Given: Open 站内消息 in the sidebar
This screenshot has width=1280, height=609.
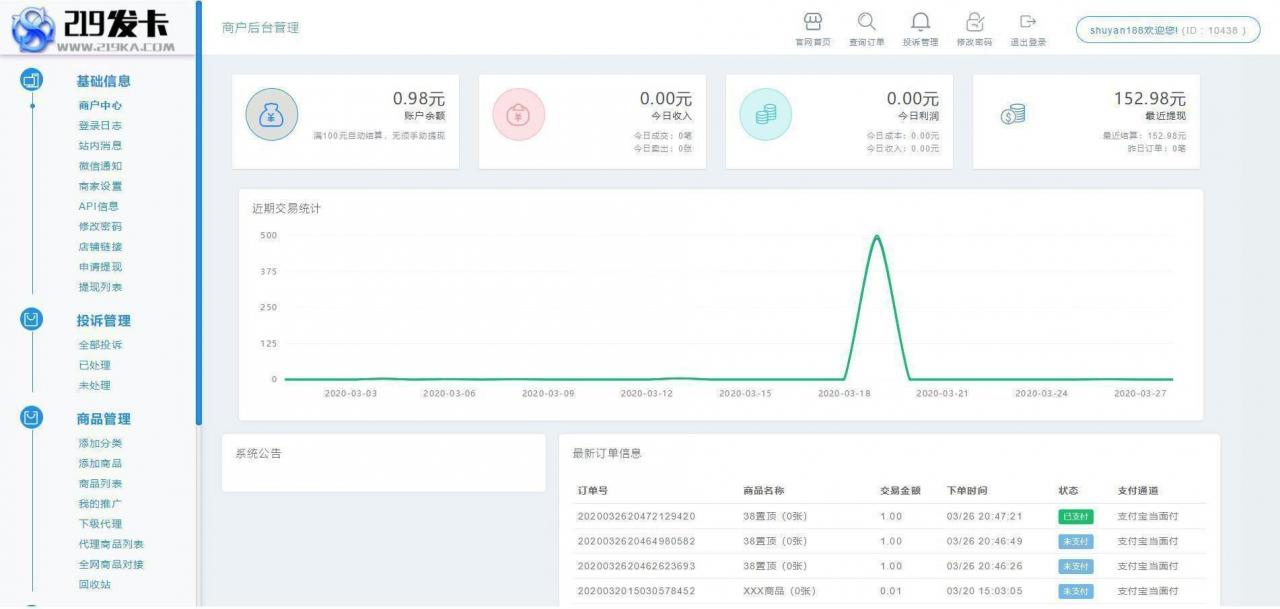Looking at the screenshot, I should (x=100, y=146).
